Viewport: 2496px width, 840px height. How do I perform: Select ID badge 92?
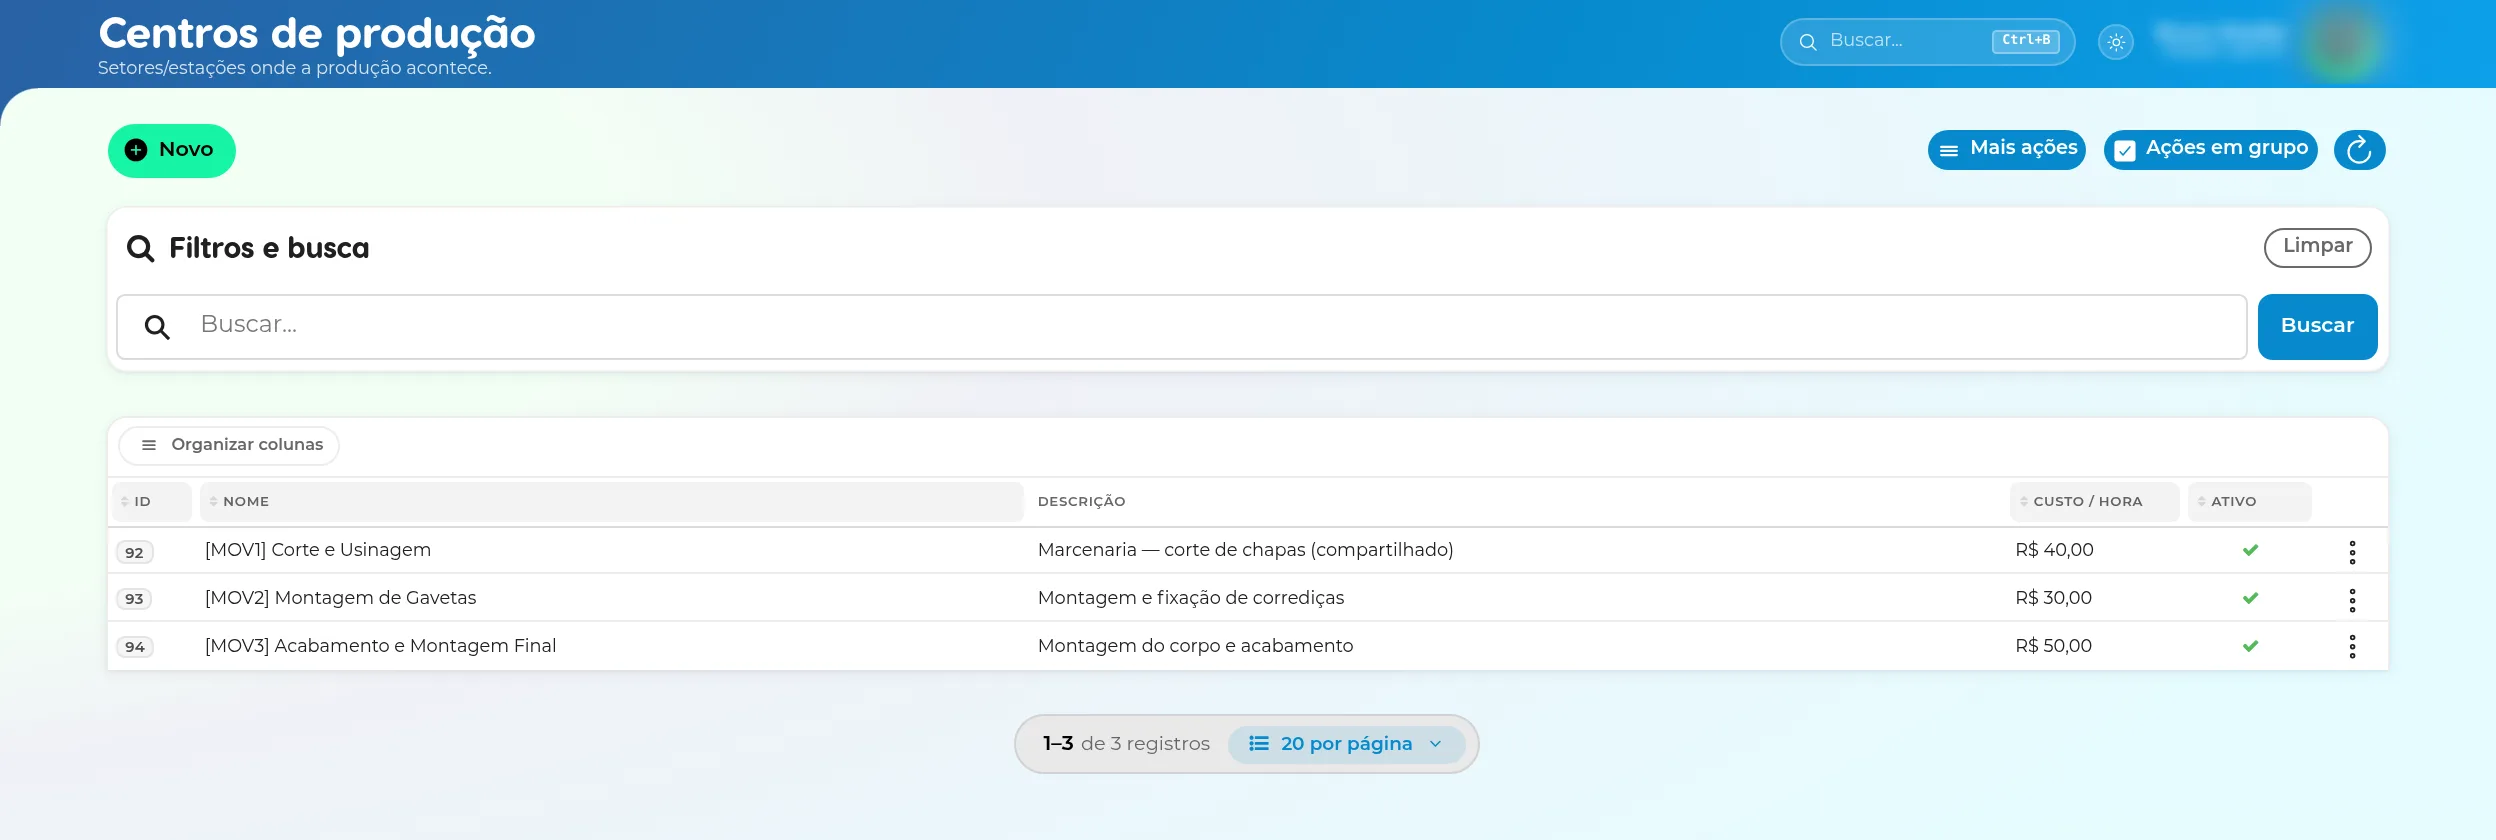tap(135, 552)
